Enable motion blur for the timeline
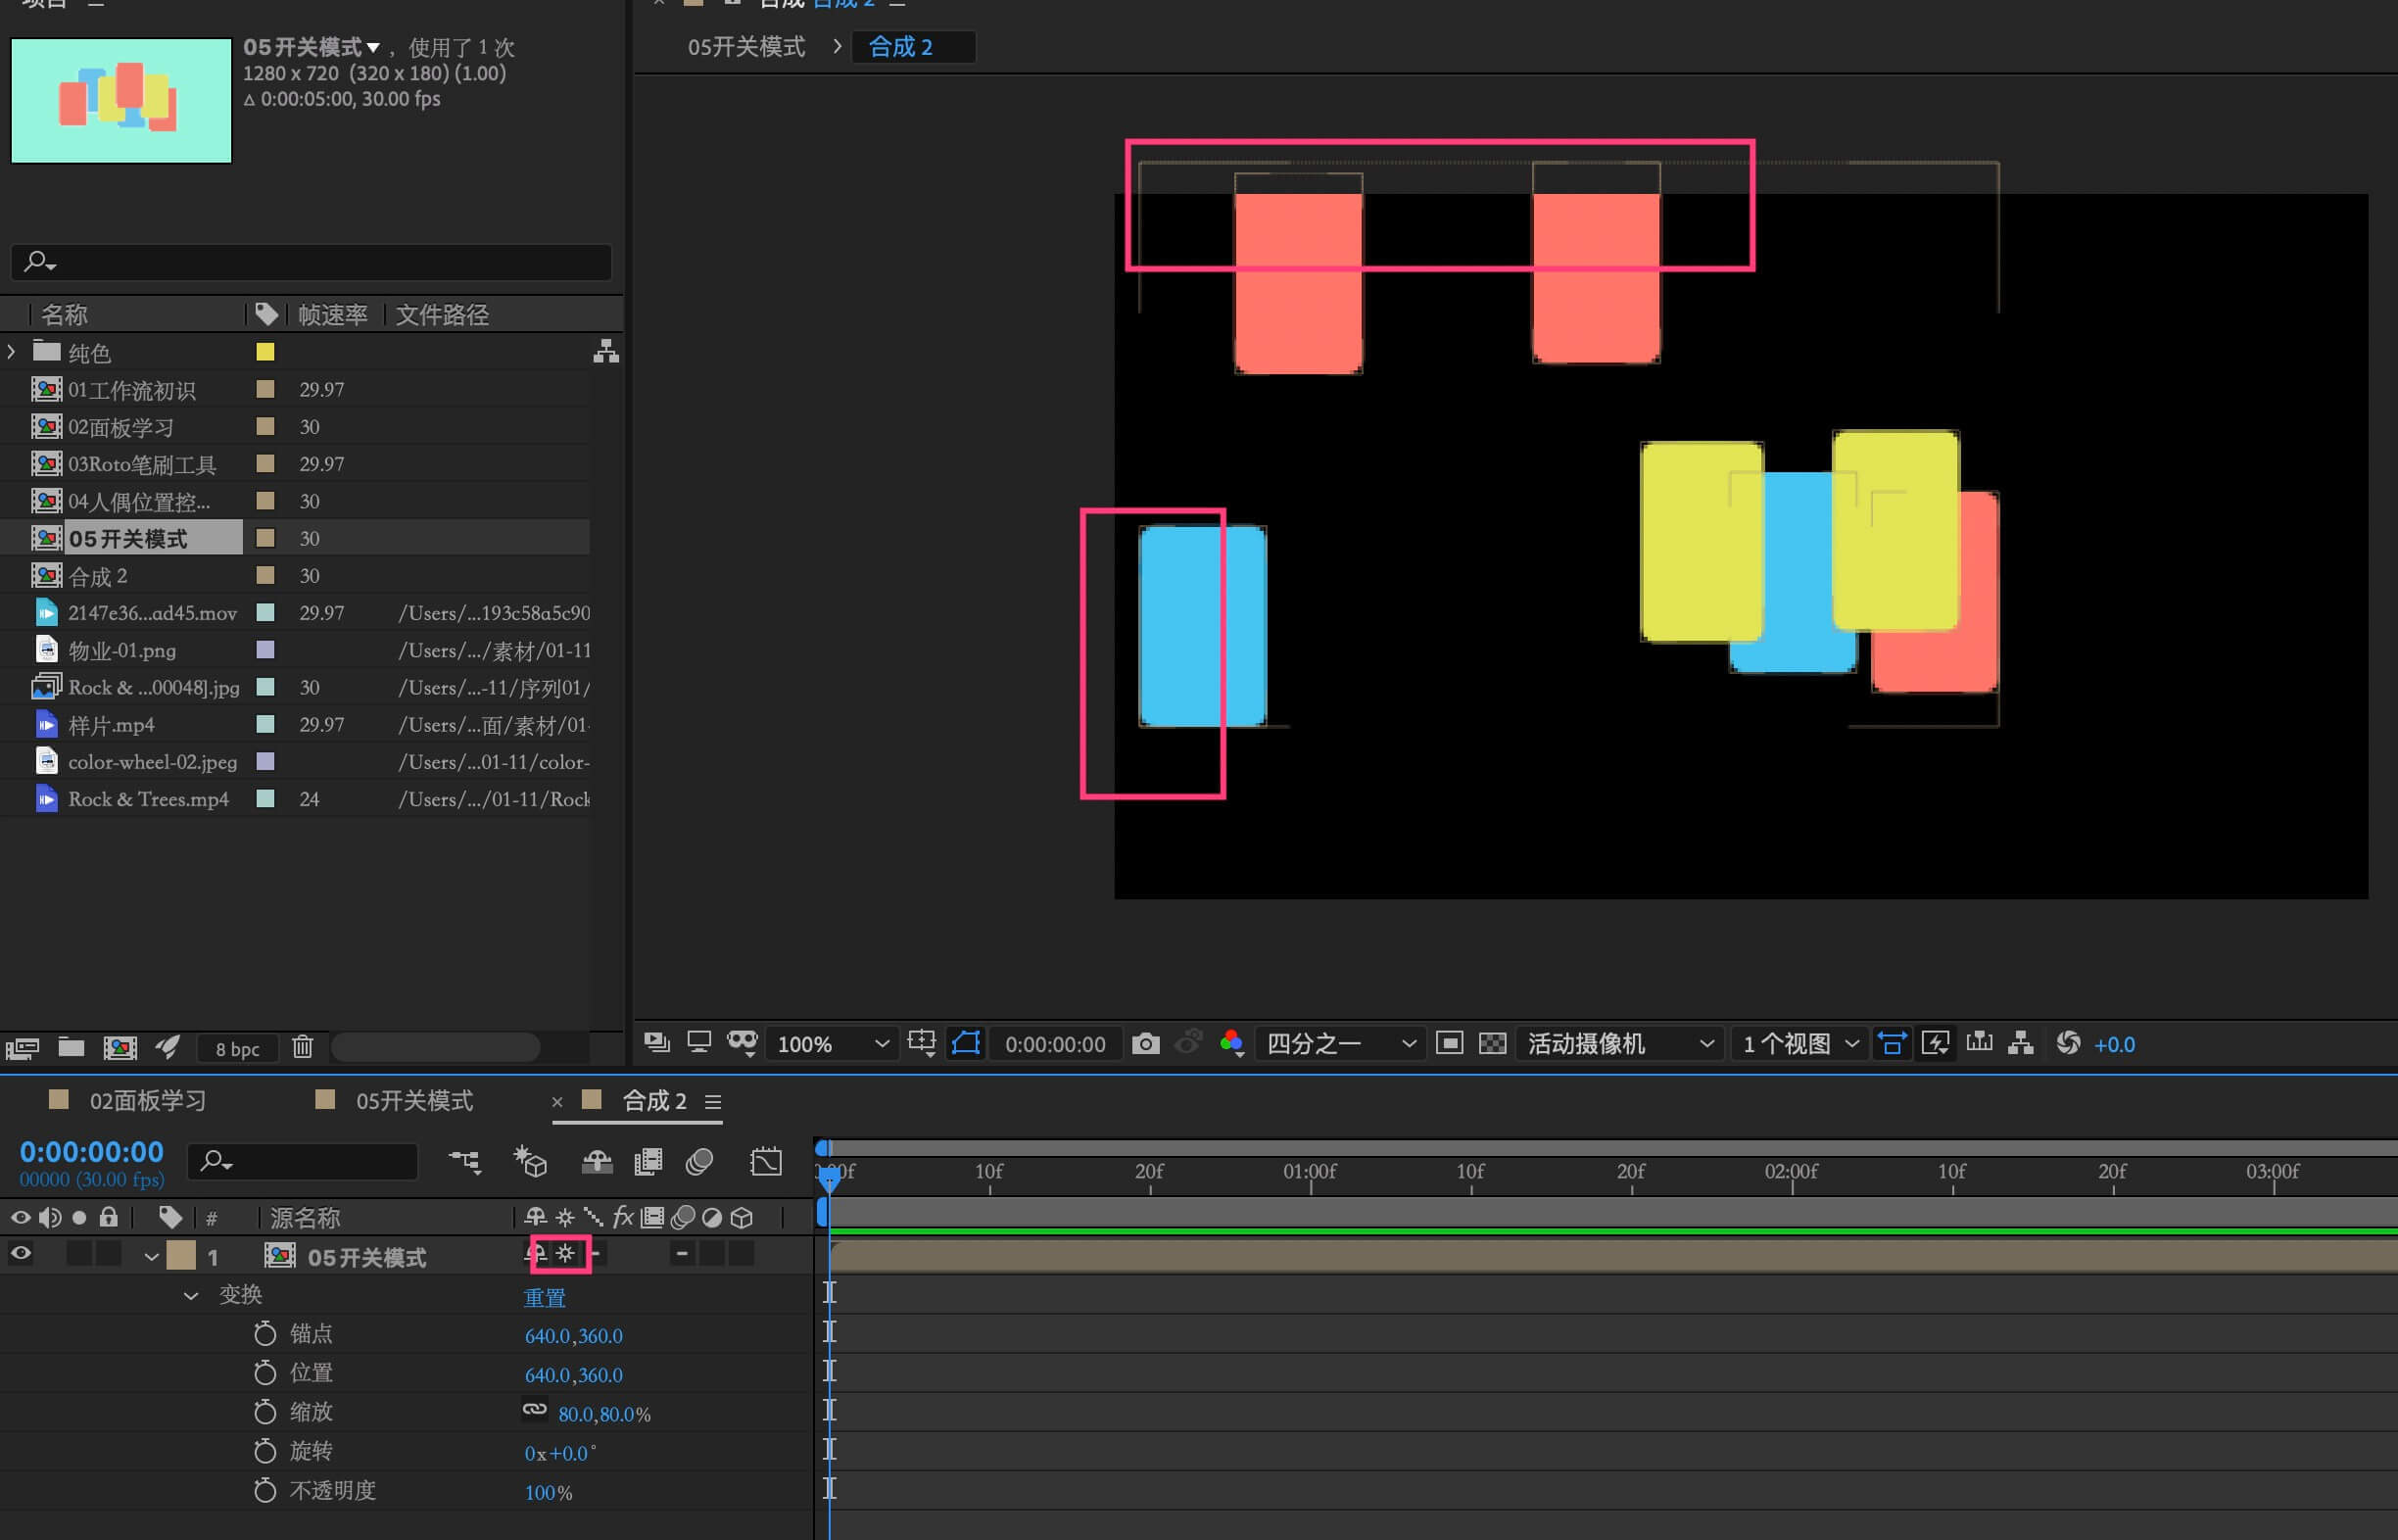Screen dimensions: 2398x1540 (699, 1162)
